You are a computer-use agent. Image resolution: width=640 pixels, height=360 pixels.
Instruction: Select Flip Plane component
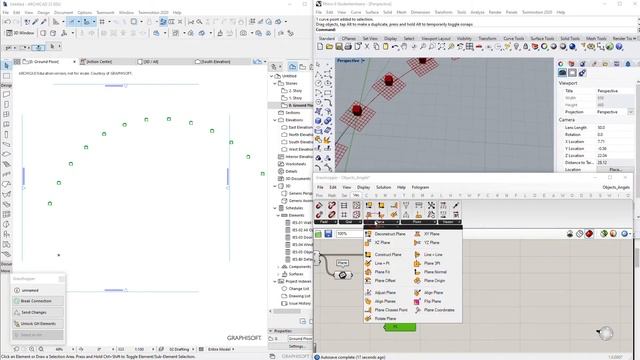(x=428, y=301)
